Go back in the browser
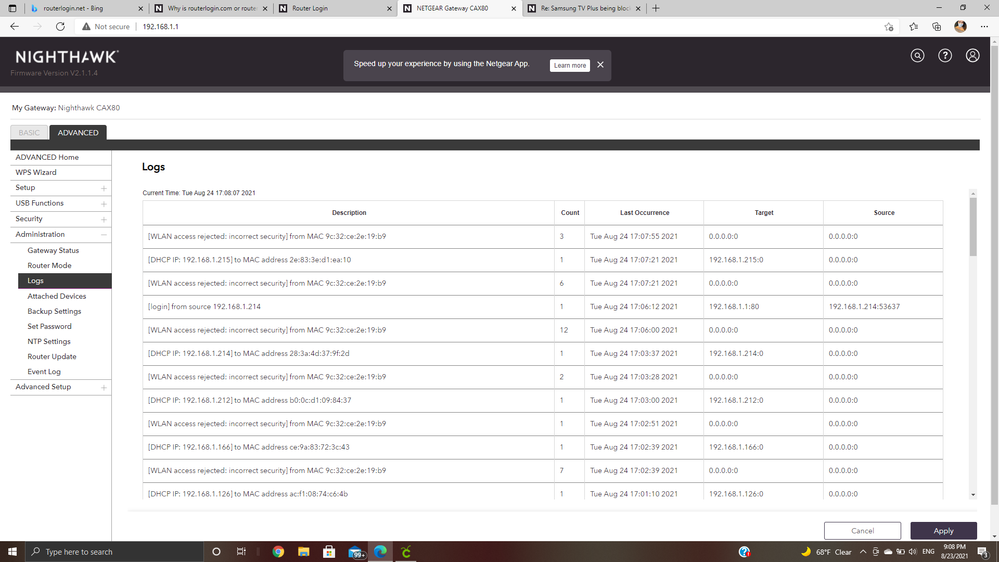 pyautogui.click(x=15, y=26)
